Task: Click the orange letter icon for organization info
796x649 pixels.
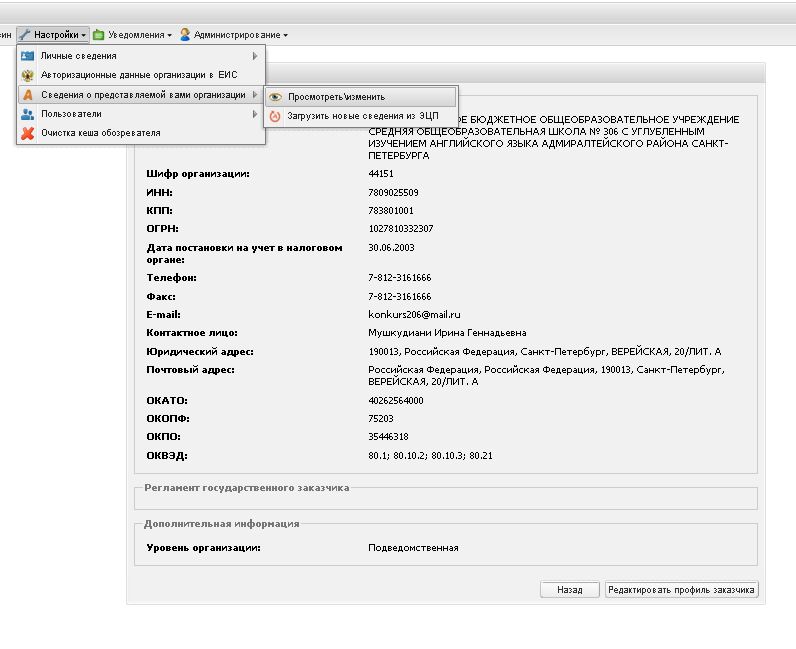Action: [x=28, y=94]
